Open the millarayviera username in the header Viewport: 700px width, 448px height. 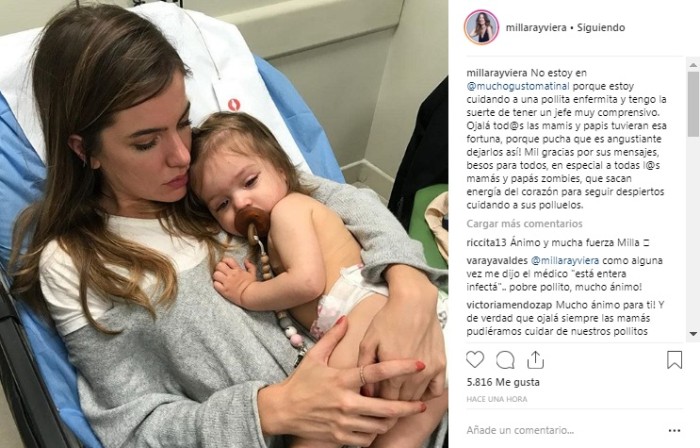pos(536,27)
